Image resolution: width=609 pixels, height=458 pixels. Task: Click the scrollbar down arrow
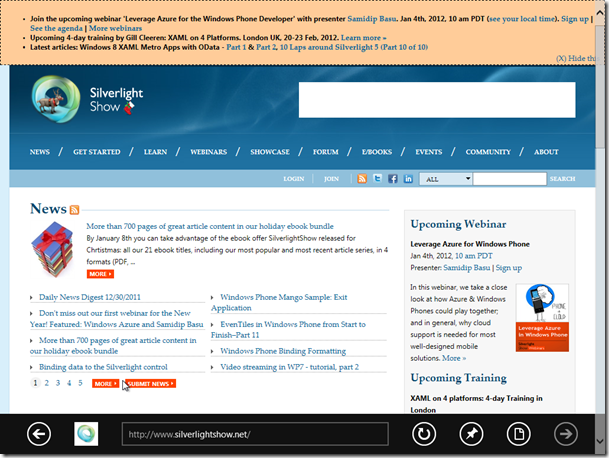tap(600, 442)
